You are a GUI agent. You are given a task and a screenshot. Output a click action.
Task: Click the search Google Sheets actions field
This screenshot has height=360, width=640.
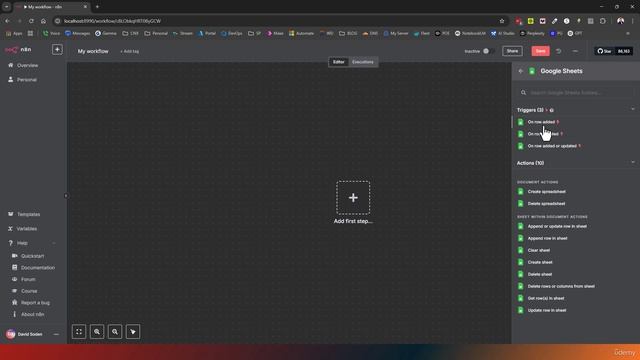click(576, 93)
